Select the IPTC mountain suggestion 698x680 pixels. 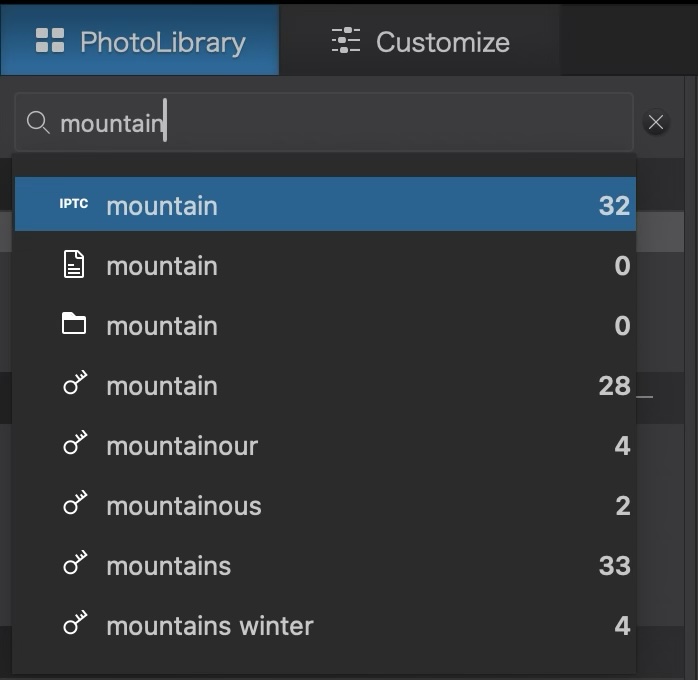[325, 205]
